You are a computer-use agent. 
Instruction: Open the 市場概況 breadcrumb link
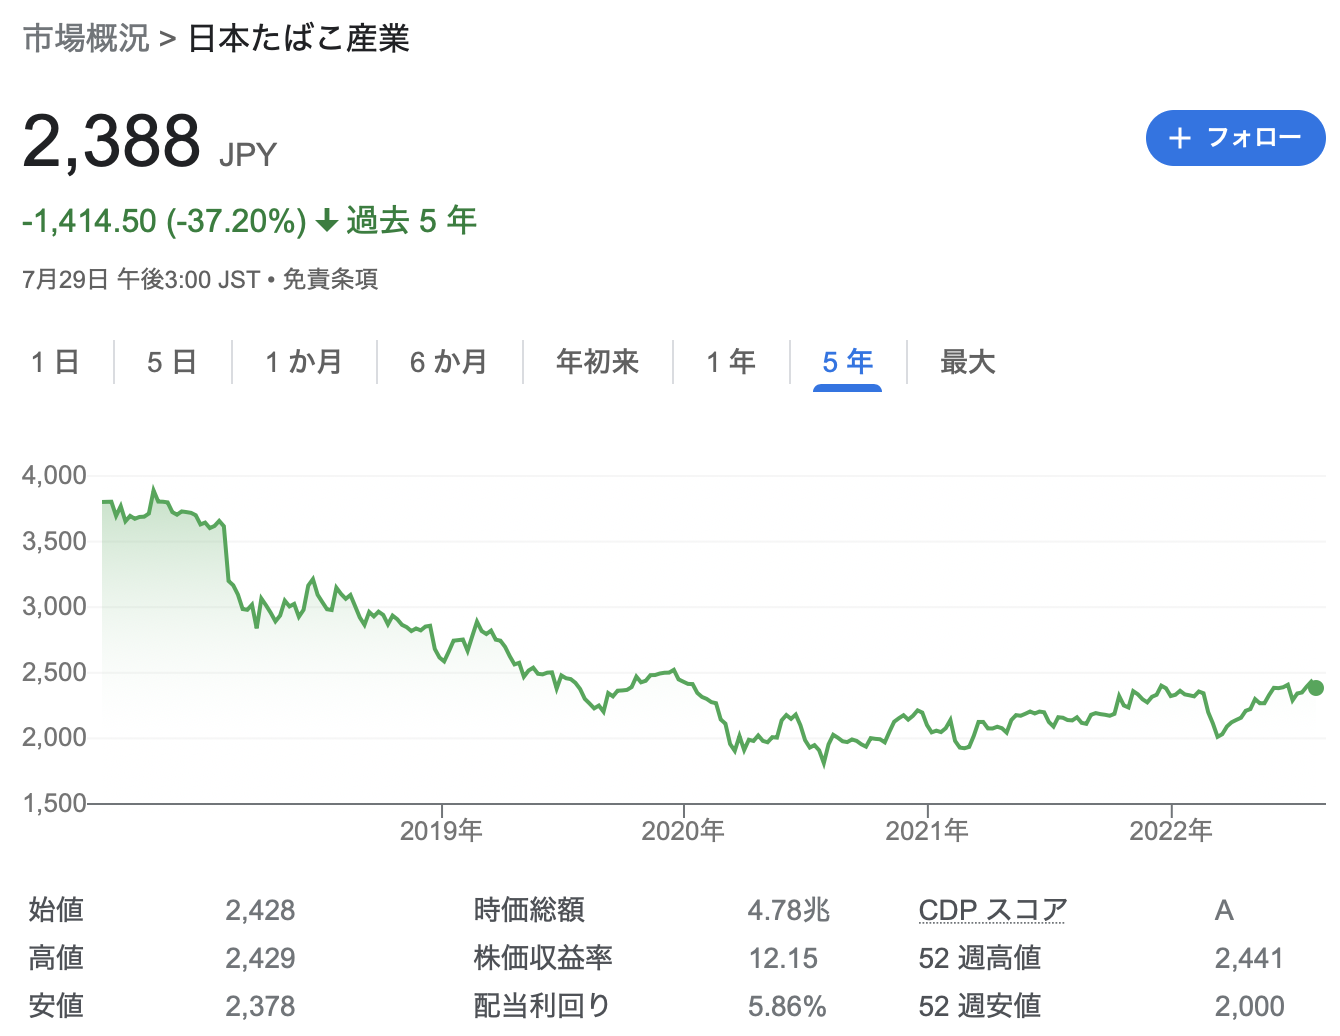coord(86,38)
